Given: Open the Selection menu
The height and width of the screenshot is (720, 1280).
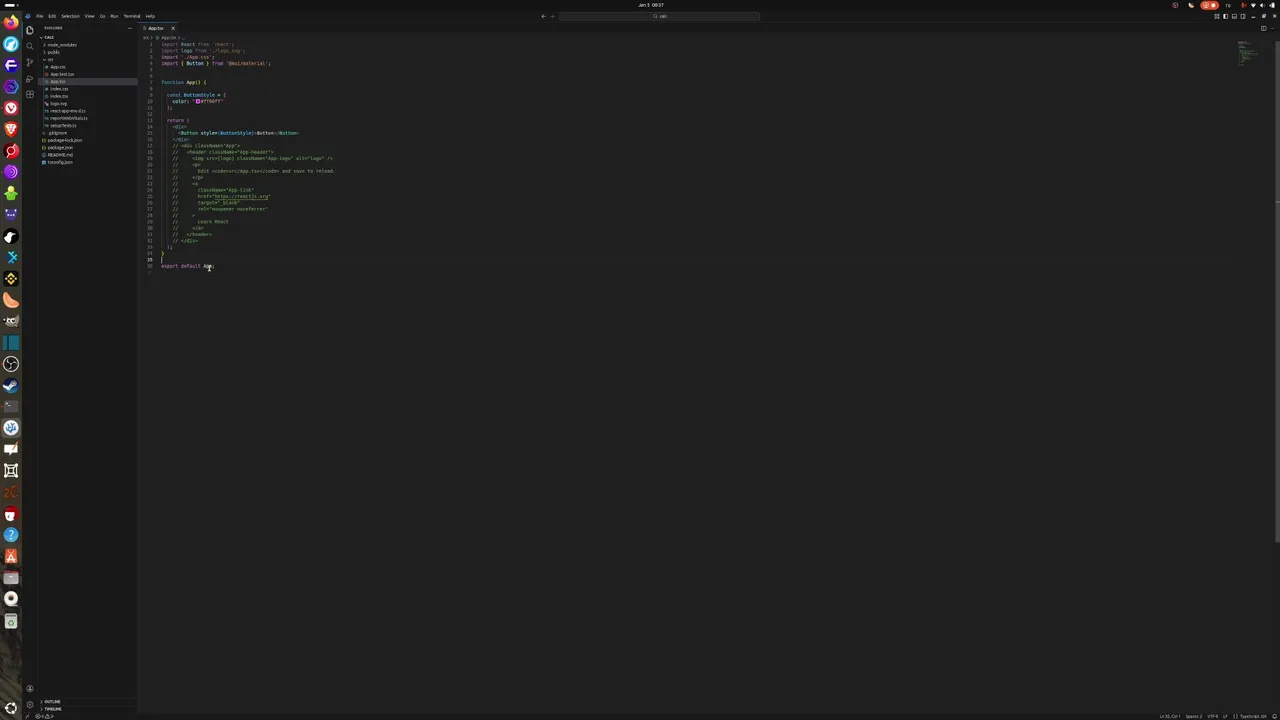Looking at the screenshot, I should [70, 16].
